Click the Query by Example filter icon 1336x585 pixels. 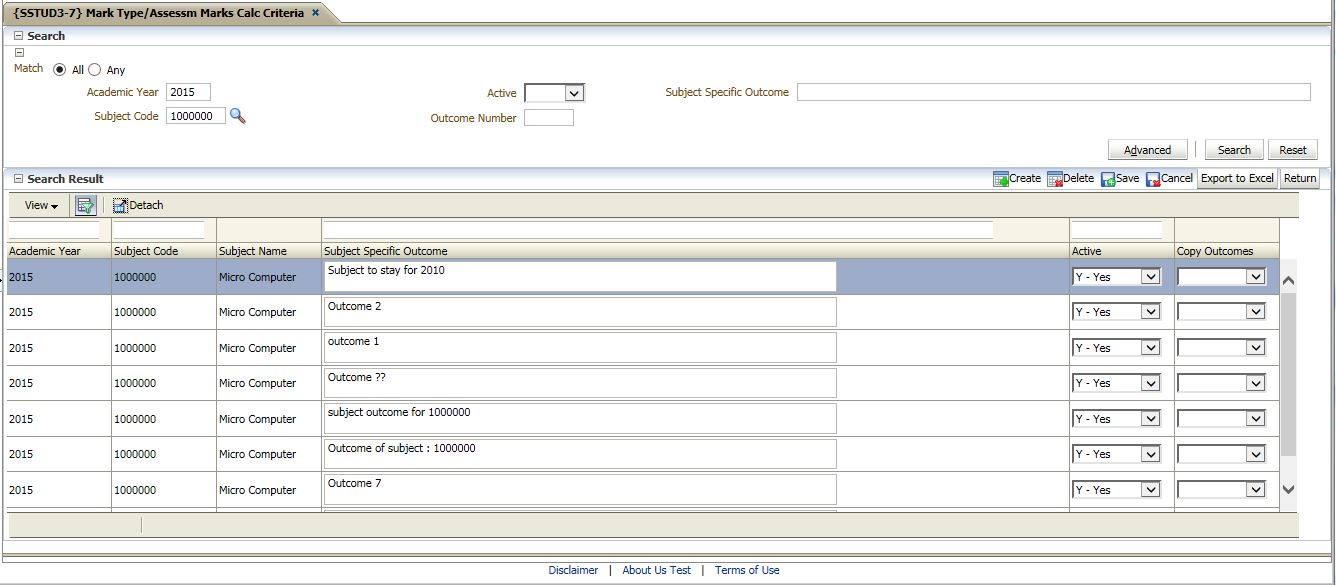click(85, 205)
